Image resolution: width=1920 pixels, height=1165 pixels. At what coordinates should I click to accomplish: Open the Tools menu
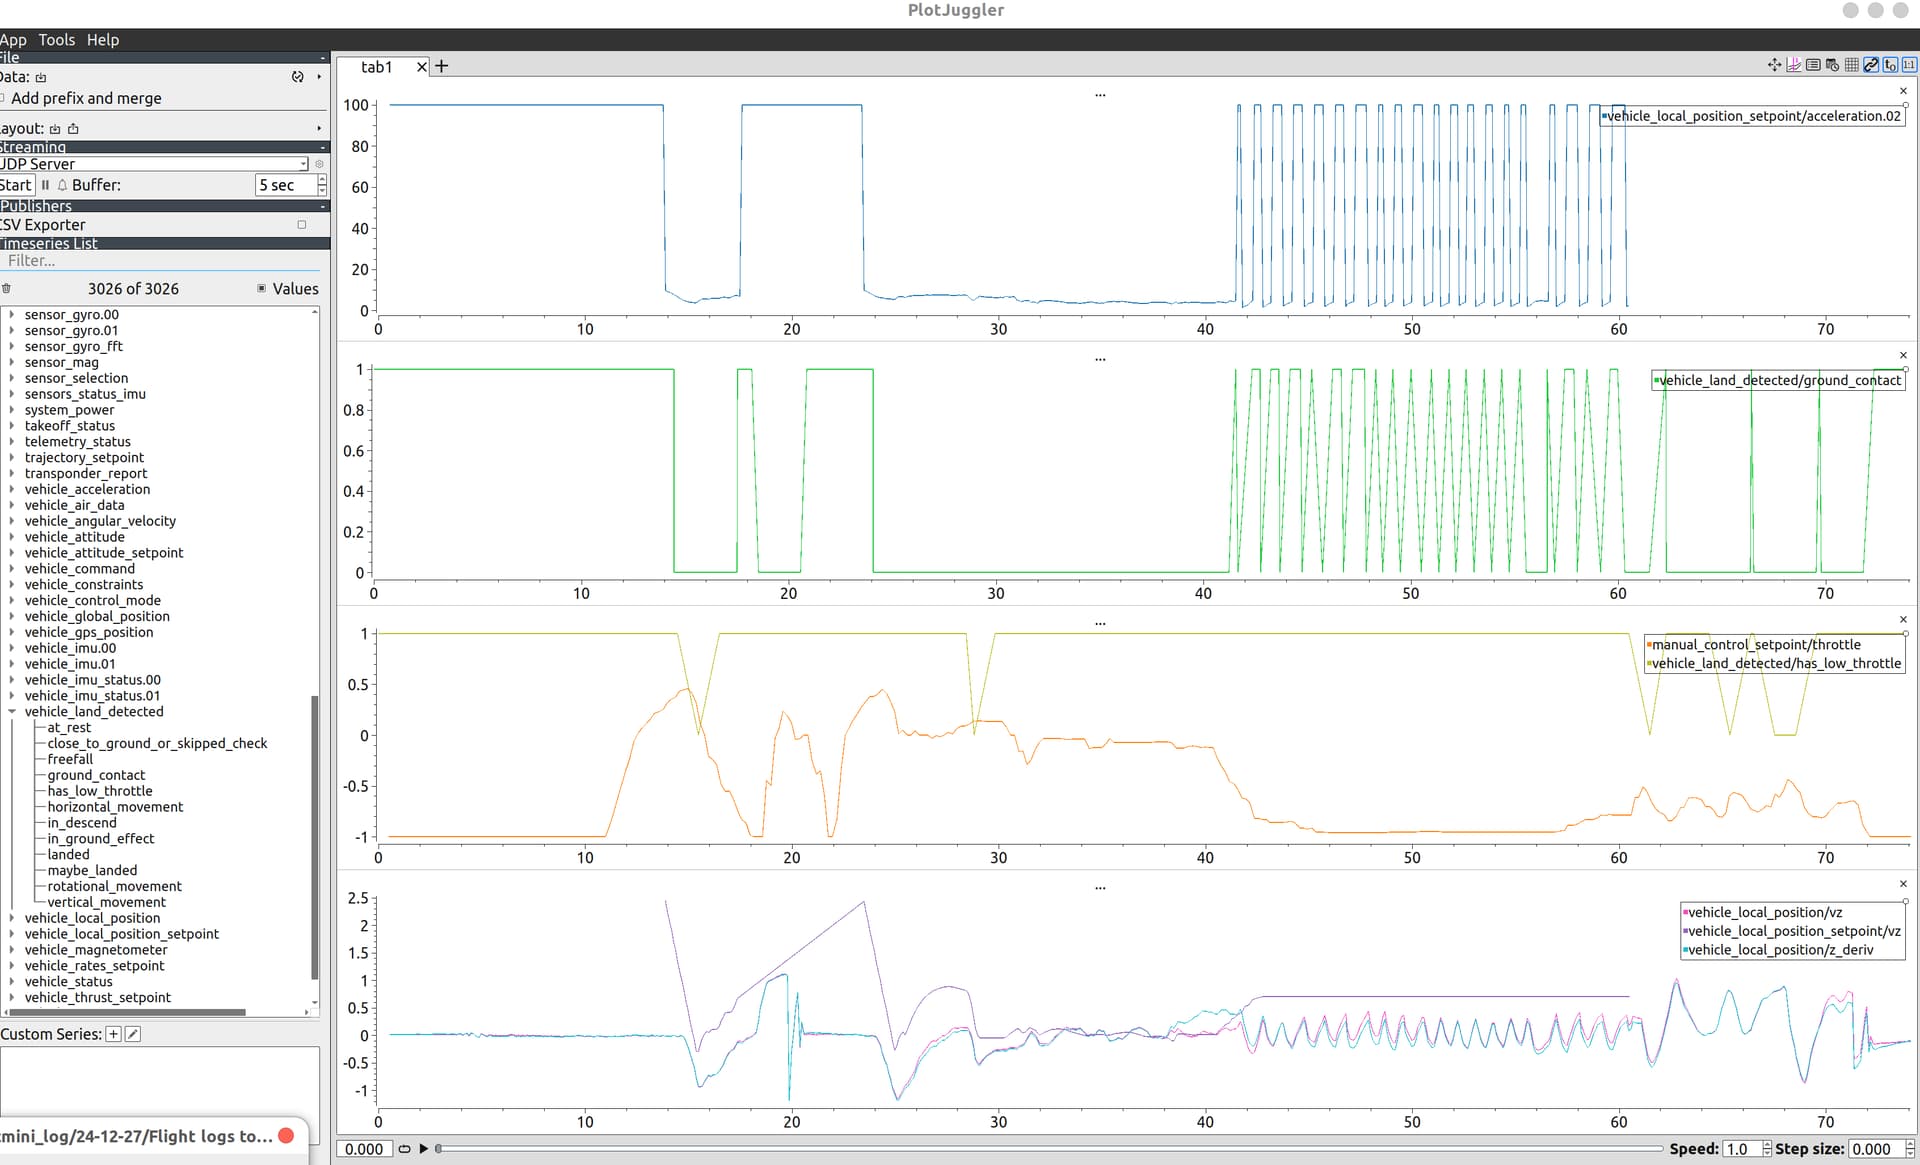(x=56, y=40)
